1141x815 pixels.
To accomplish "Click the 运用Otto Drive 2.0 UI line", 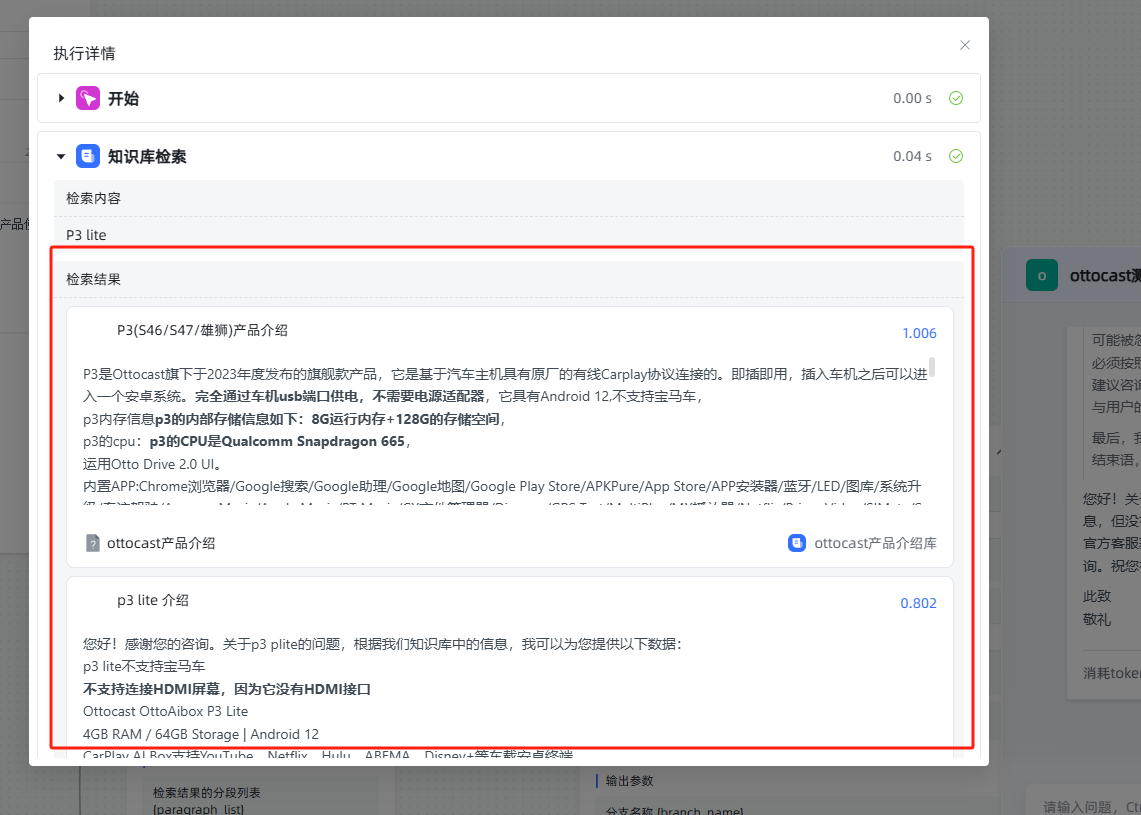I will pyautogui.click(x=152, y=464).
